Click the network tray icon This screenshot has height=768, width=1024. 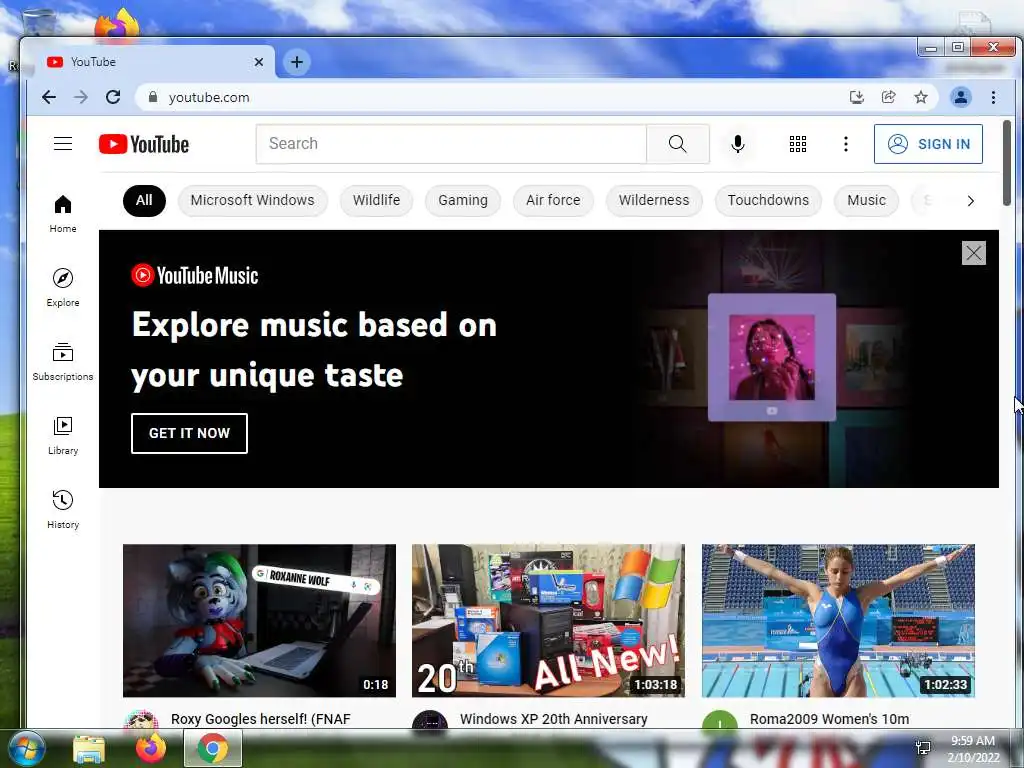[x=923, y=748]
